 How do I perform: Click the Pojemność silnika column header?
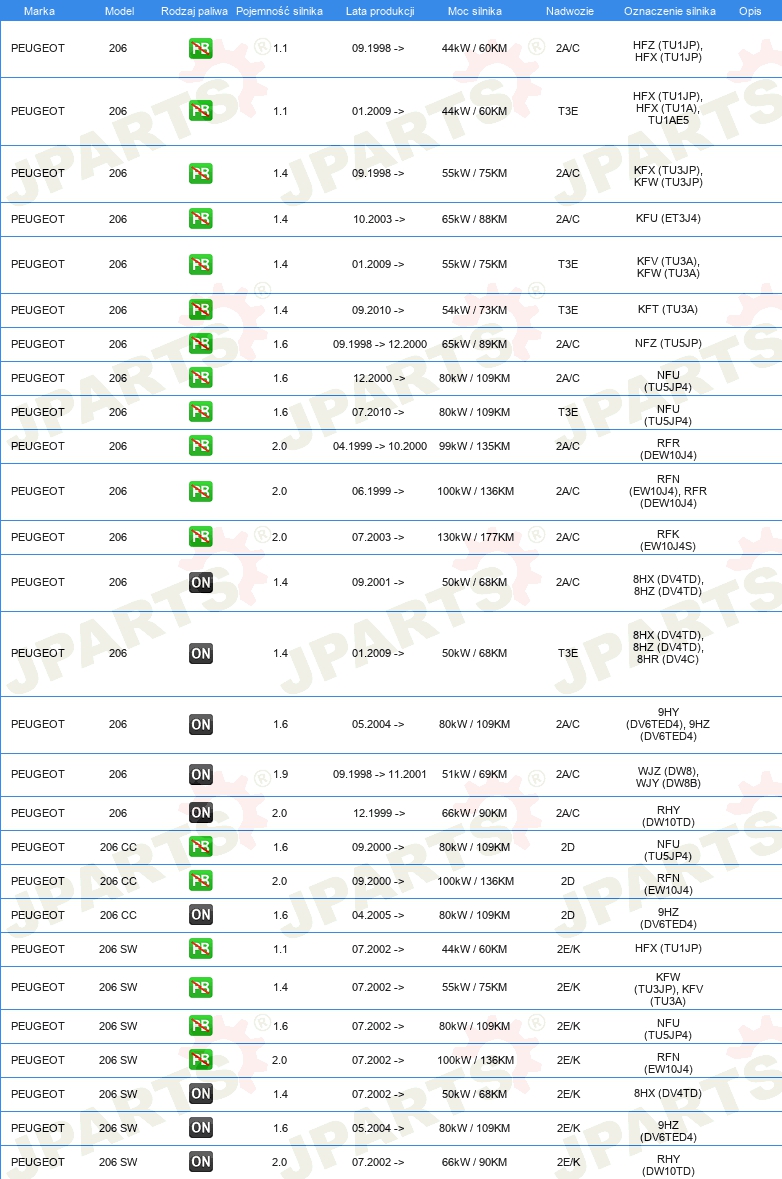(x=280, y=11)
